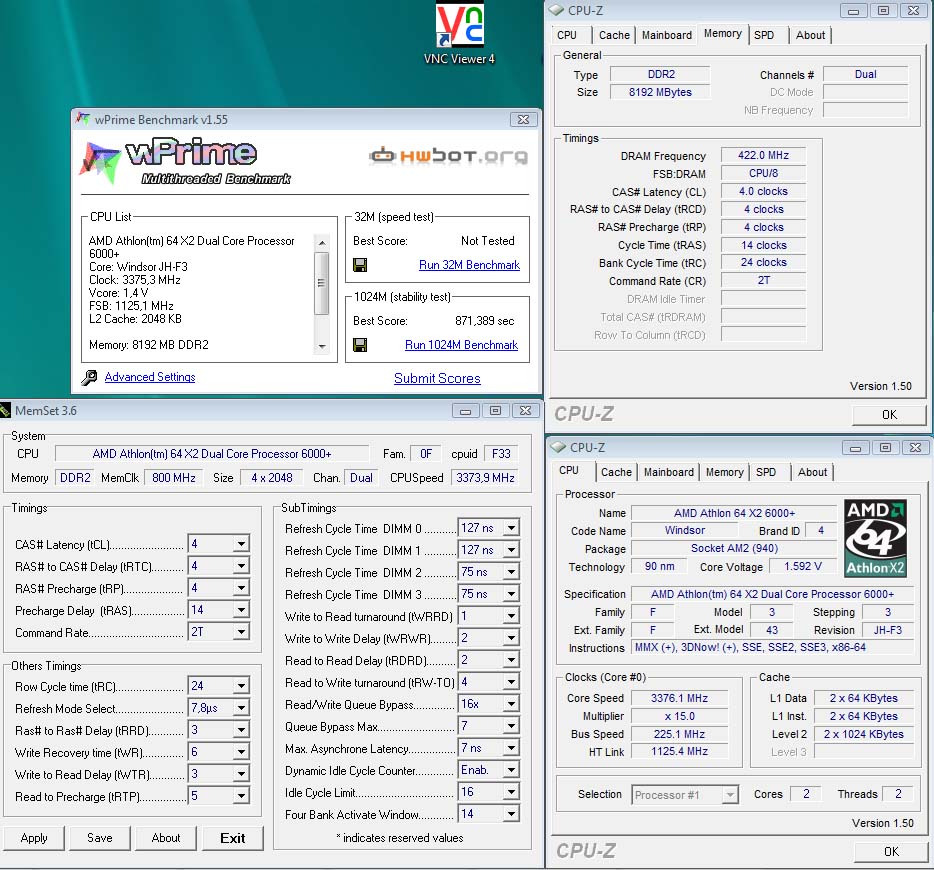
Task: Click the upper CPU-Z window title icon
Action: tap(556, 10)
